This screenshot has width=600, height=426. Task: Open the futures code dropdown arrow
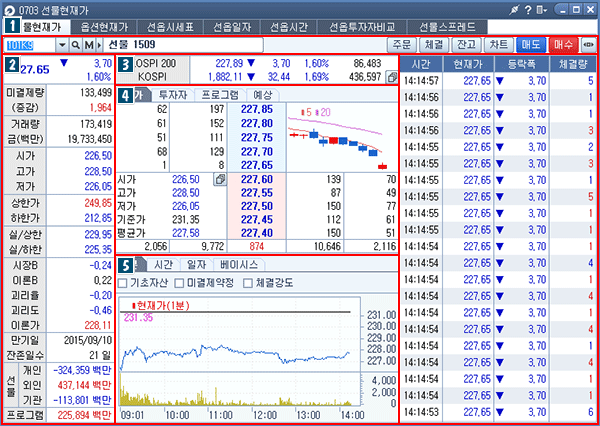(62, 46)
